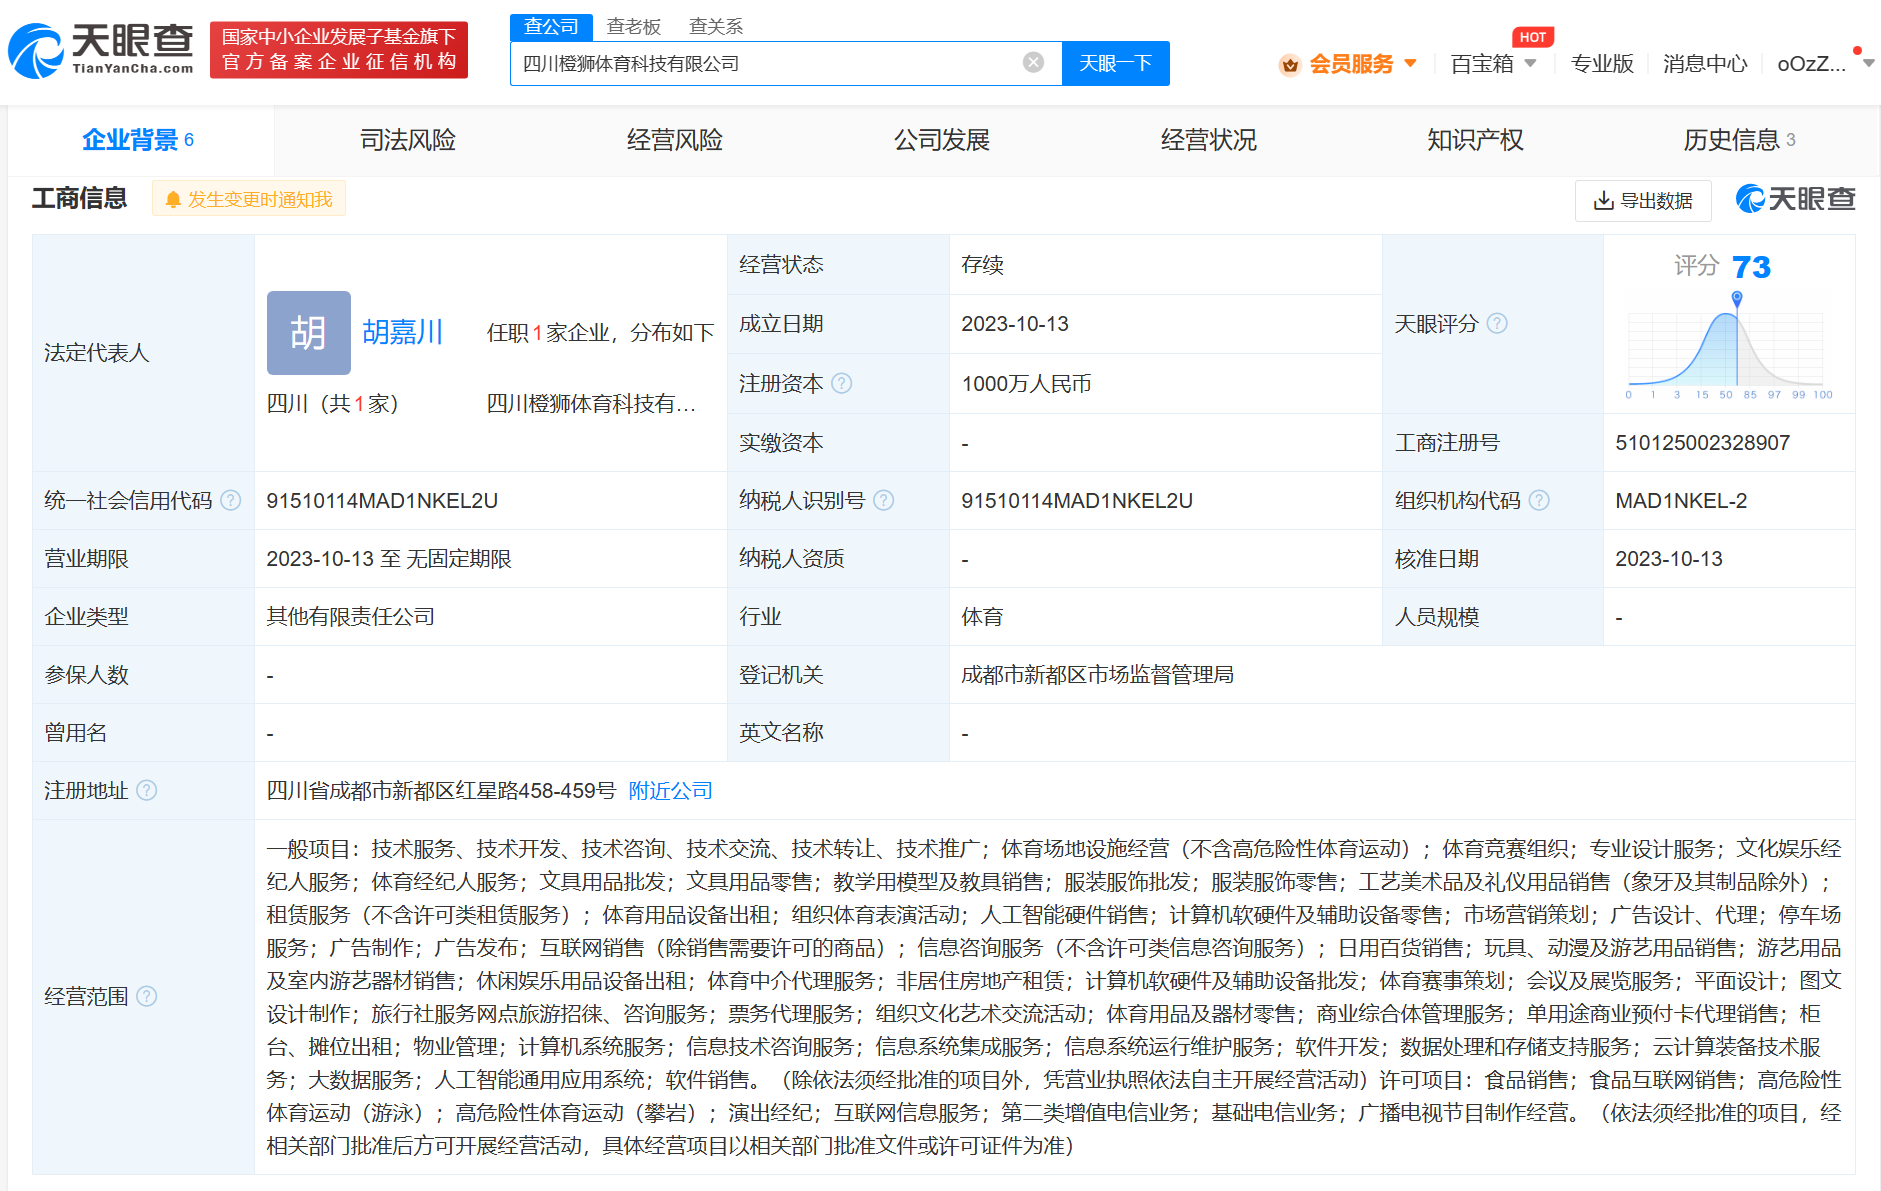Switch to the 司法风险 tab
Image resolution: width=1881 pixels, height=1191 pixels.
click(408, 140)
